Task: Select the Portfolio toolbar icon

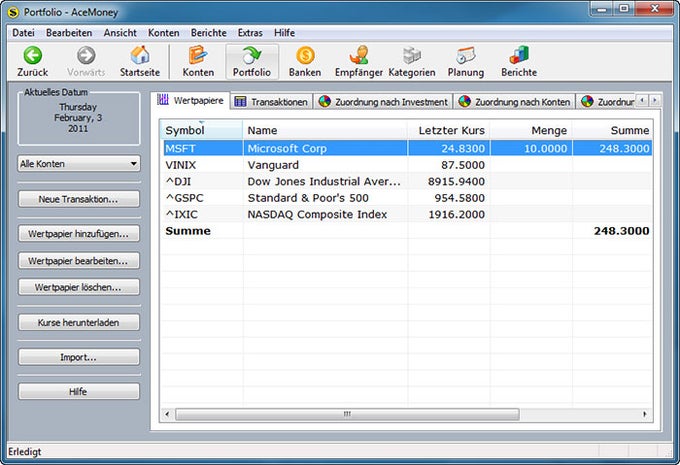Action: point(252,55)
